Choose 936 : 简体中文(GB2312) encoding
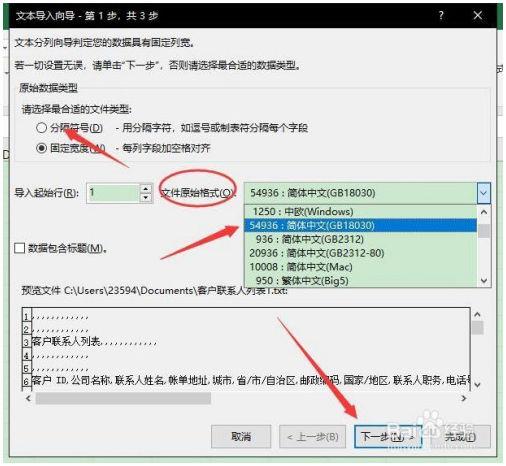The height and width of the screenshot is (466, 506). coord(361,239)
